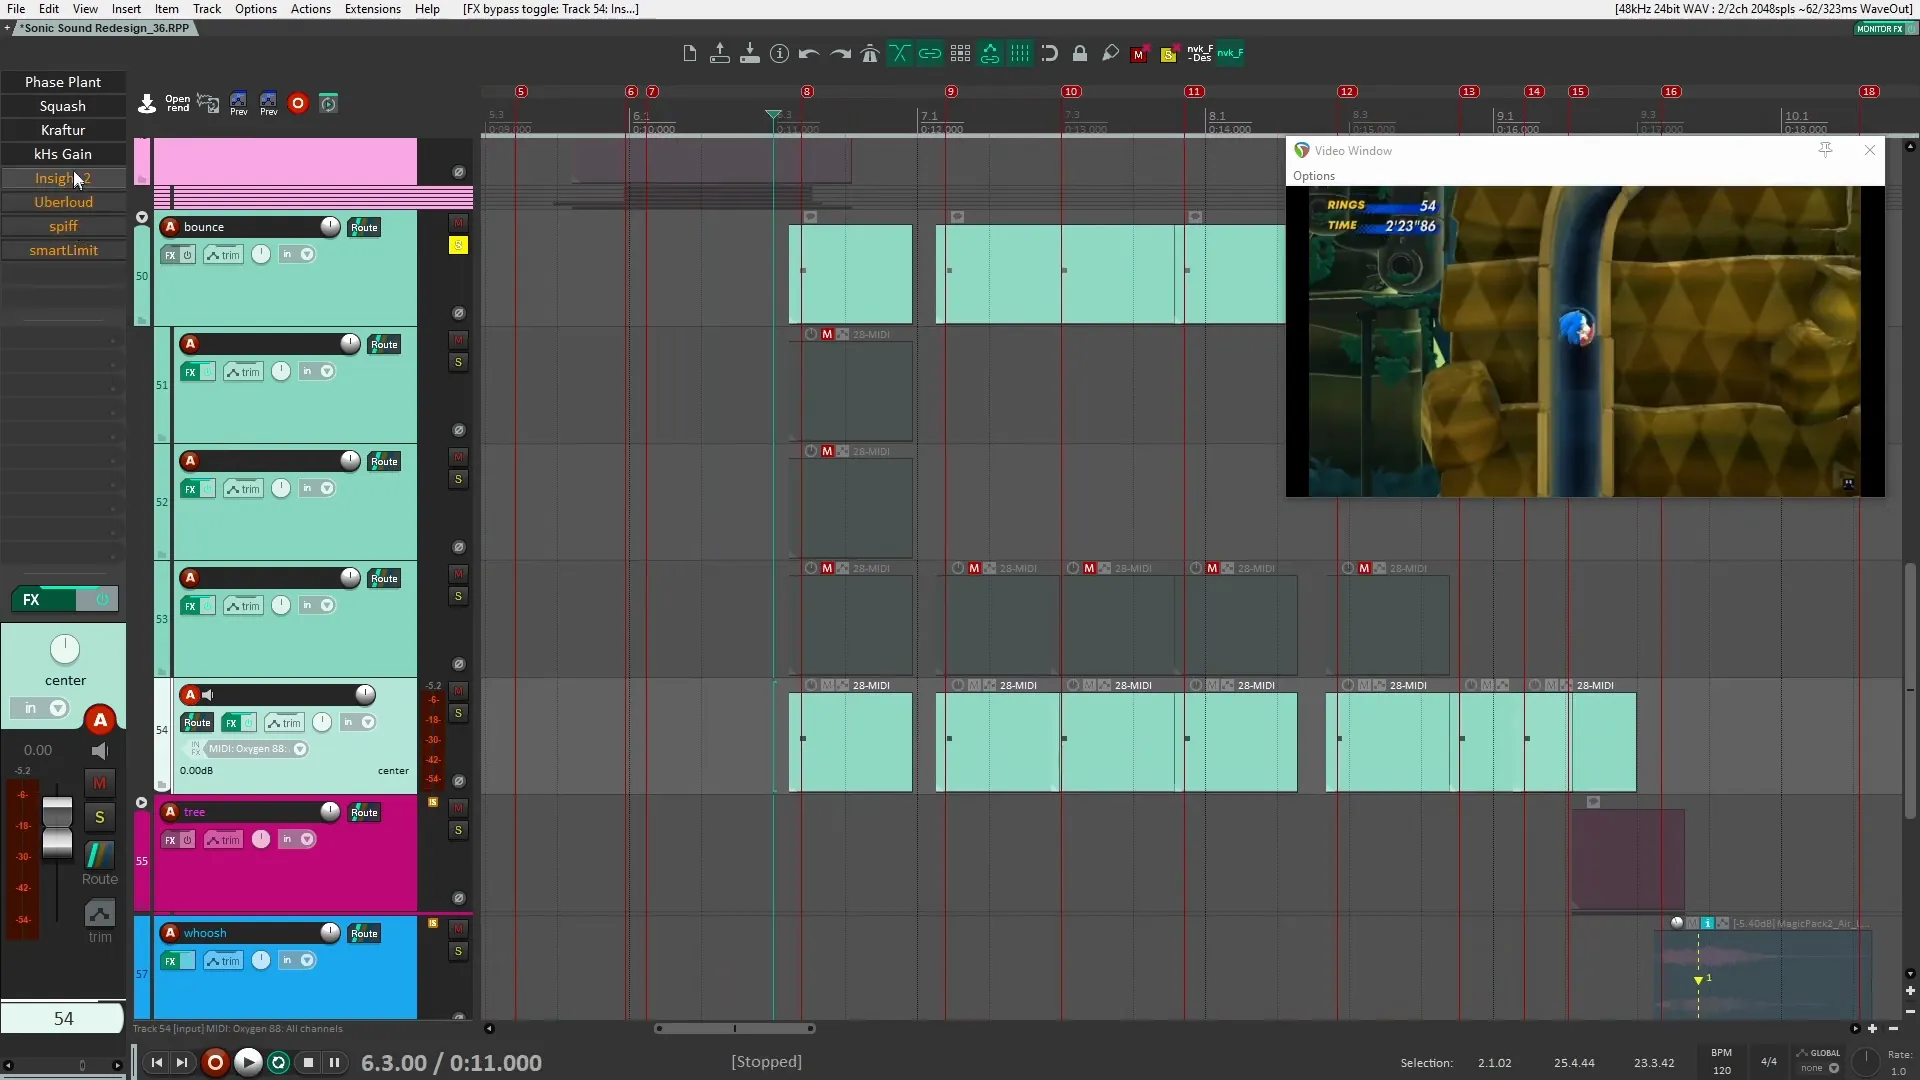Viewport: 1920px width, 1080px height.
Task: Toggle repeat in the transport bar
Action: 278,1062
